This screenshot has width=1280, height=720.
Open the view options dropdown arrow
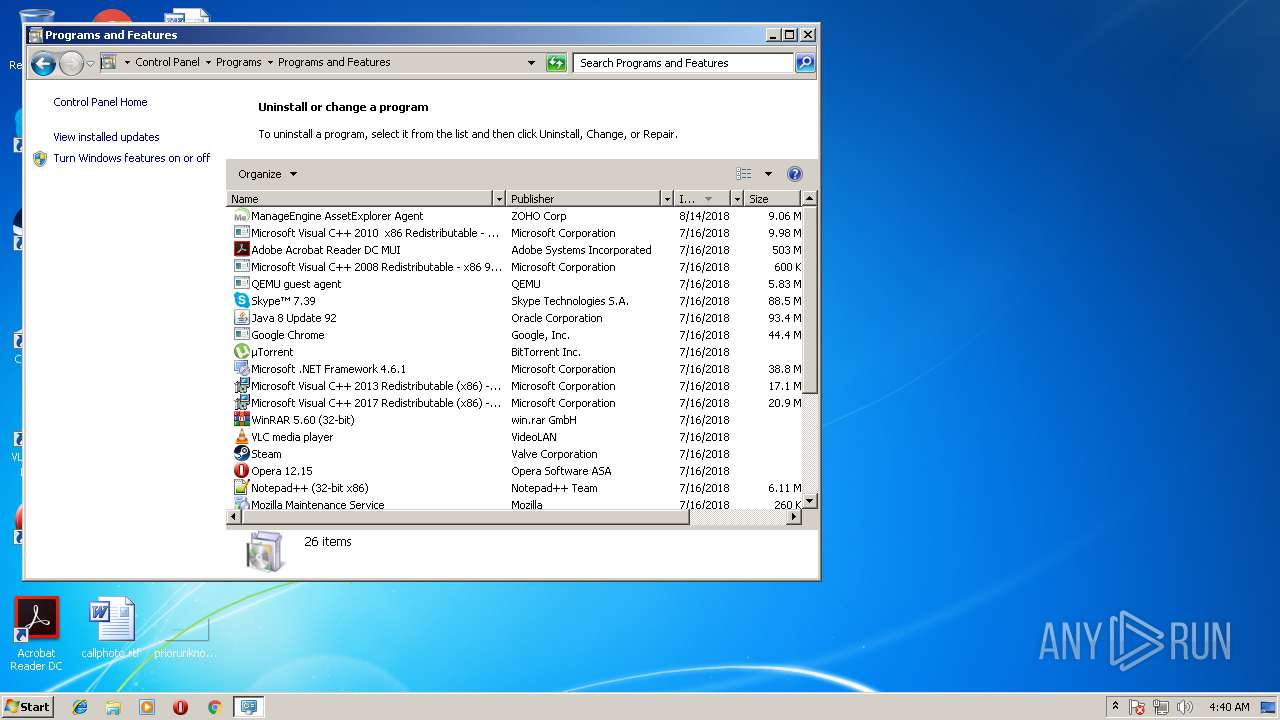pyautogui.click(x=768, y=174)
